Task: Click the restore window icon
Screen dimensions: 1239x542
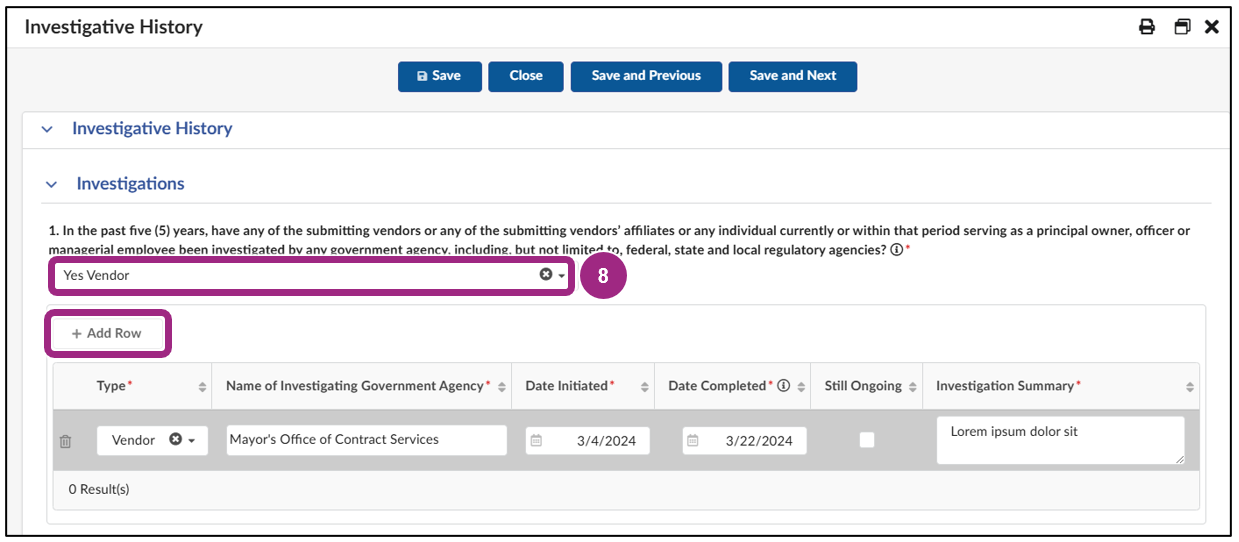Action: [1182, 27]
